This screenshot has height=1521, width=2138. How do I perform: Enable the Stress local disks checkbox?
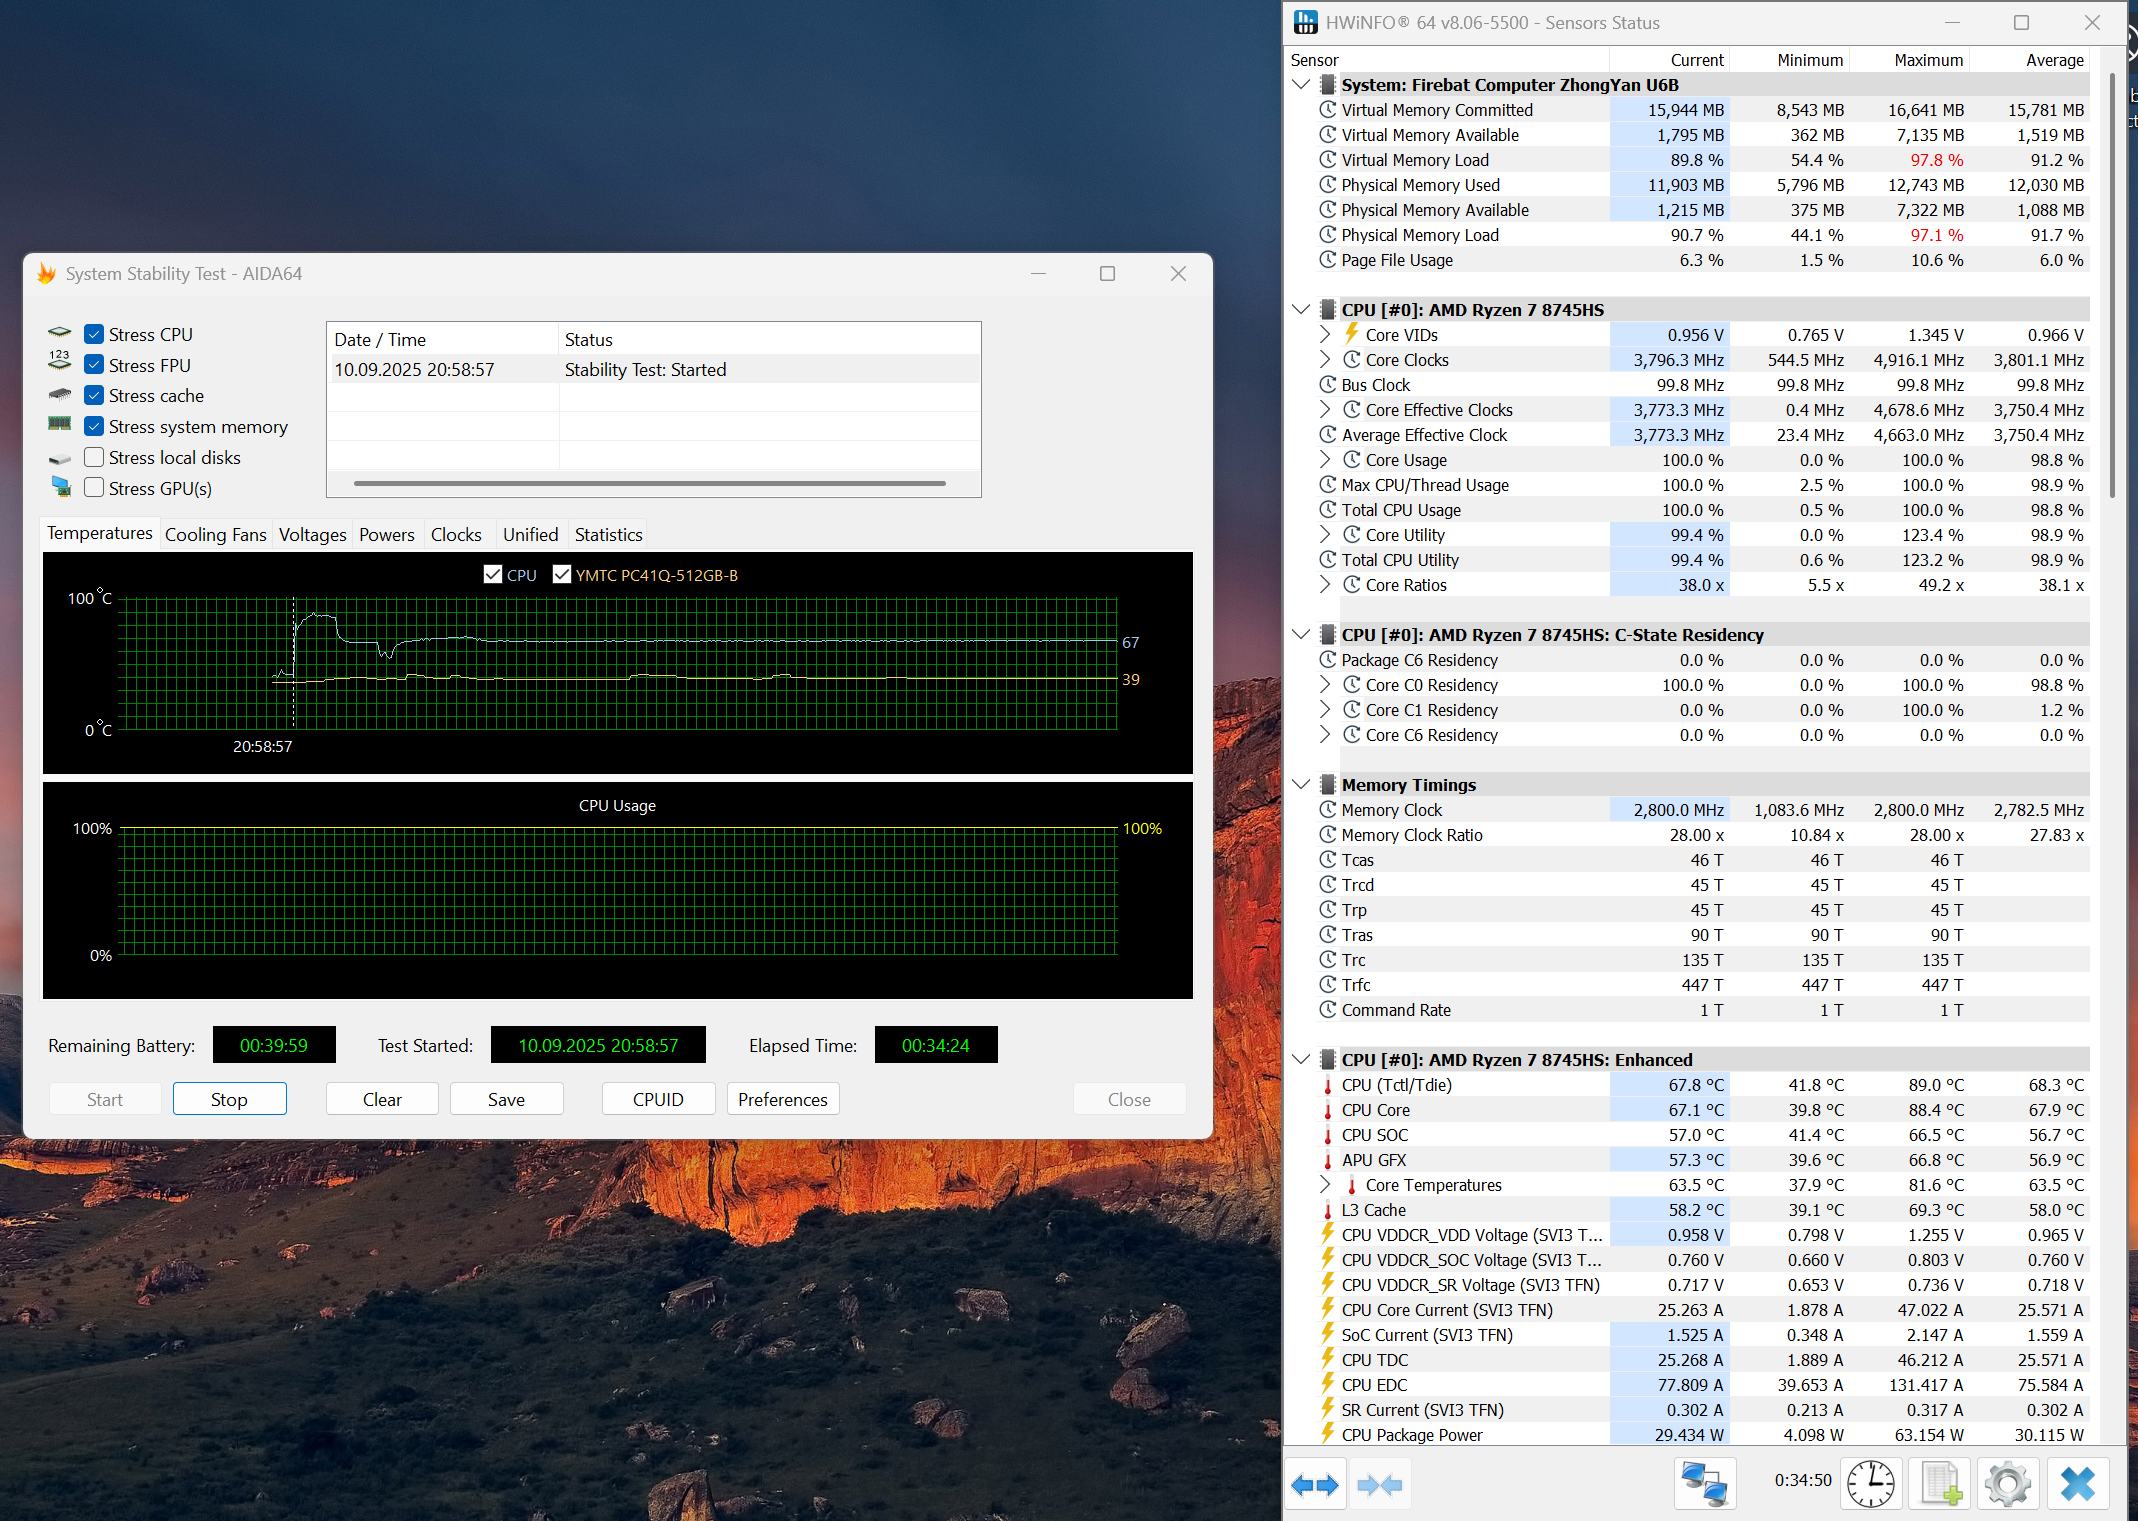(x=94, y=457)
